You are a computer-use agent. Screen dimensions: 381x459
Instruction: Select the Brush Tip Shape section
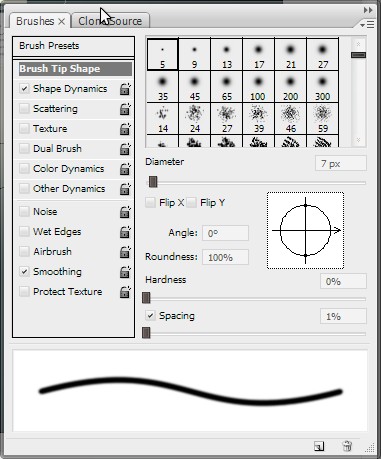pyautogui.click(x=75, y=69)
